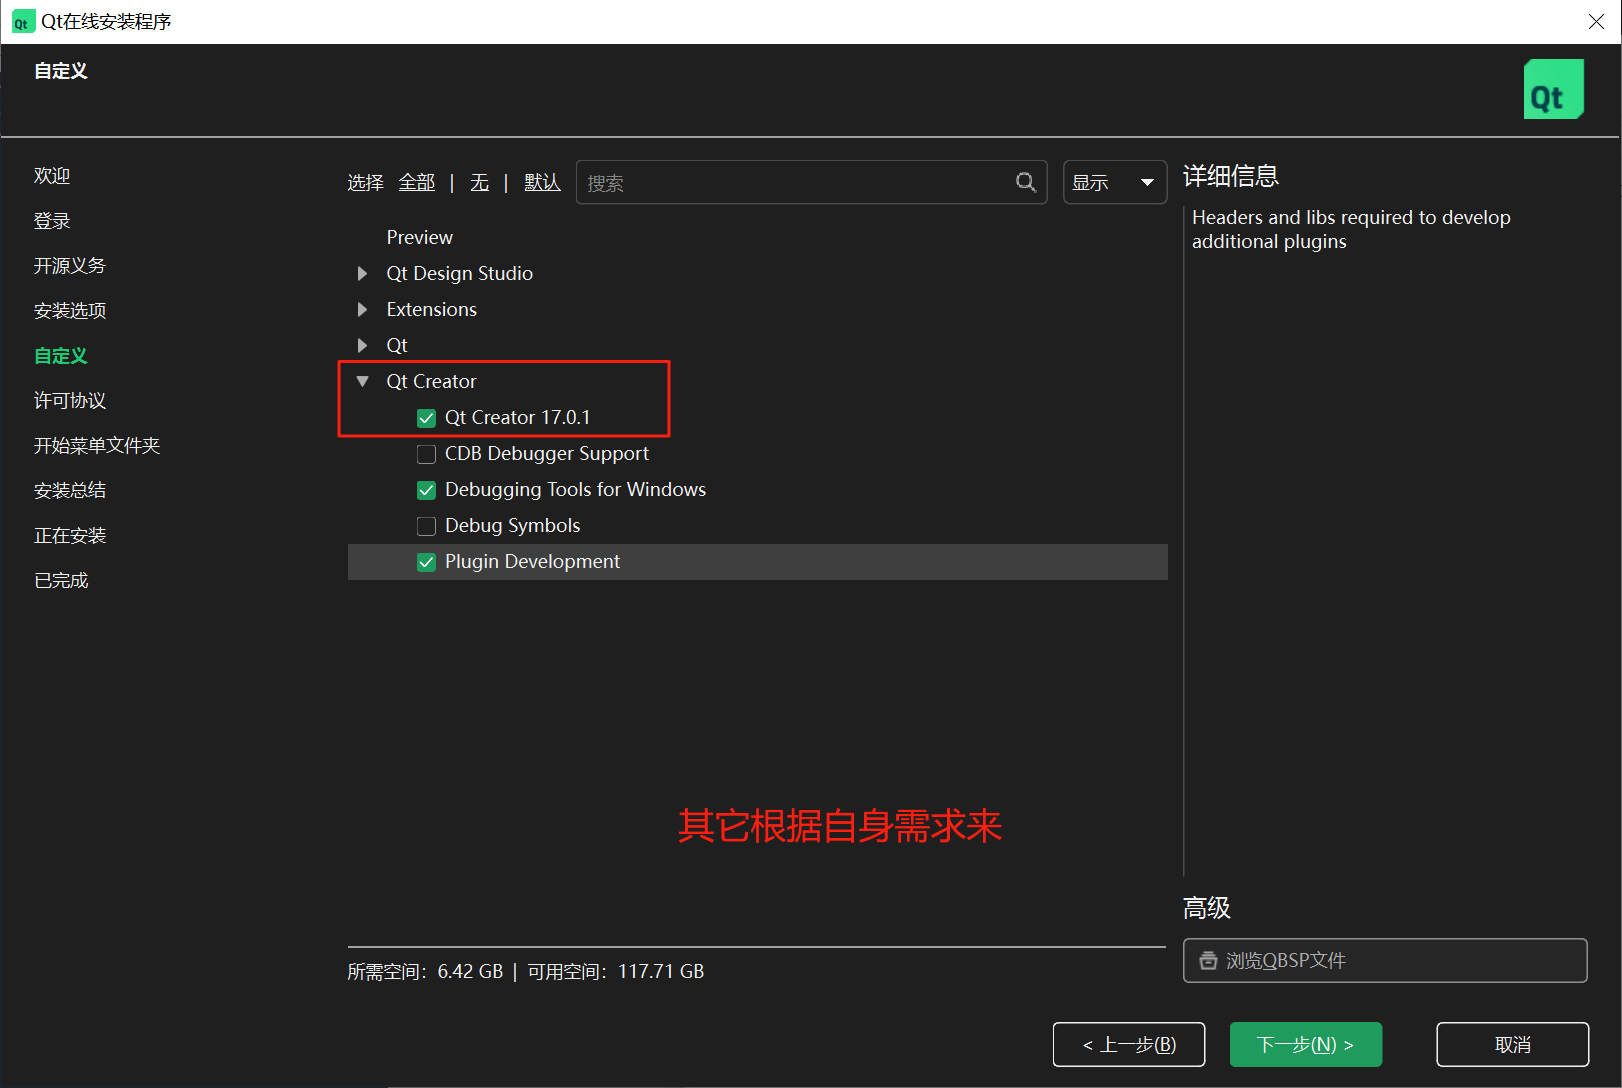The height and width of the screenshot is (1088, 1622).
Task: Click the Qt logo in header
Action: coord(1553,89)
